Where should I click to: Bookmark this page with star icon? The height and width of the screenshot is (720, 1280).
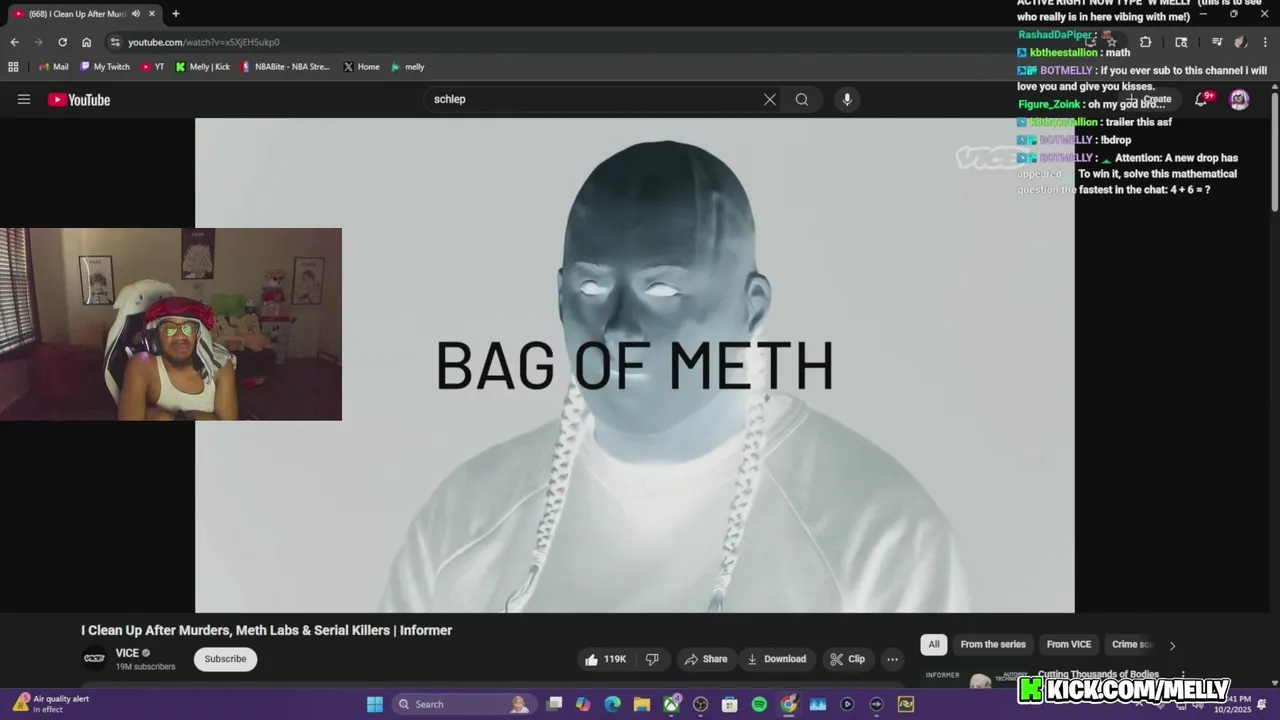1111,42
